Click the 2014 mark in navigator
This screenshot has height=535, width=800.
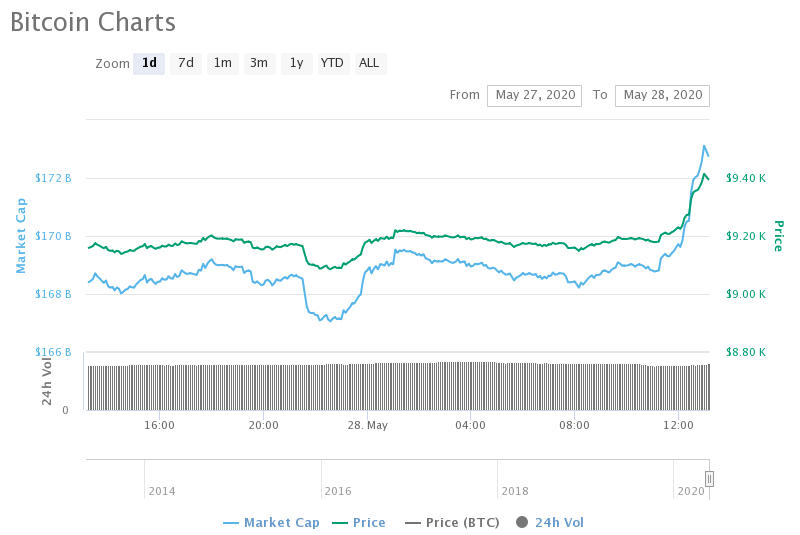[x=162, y=491]
